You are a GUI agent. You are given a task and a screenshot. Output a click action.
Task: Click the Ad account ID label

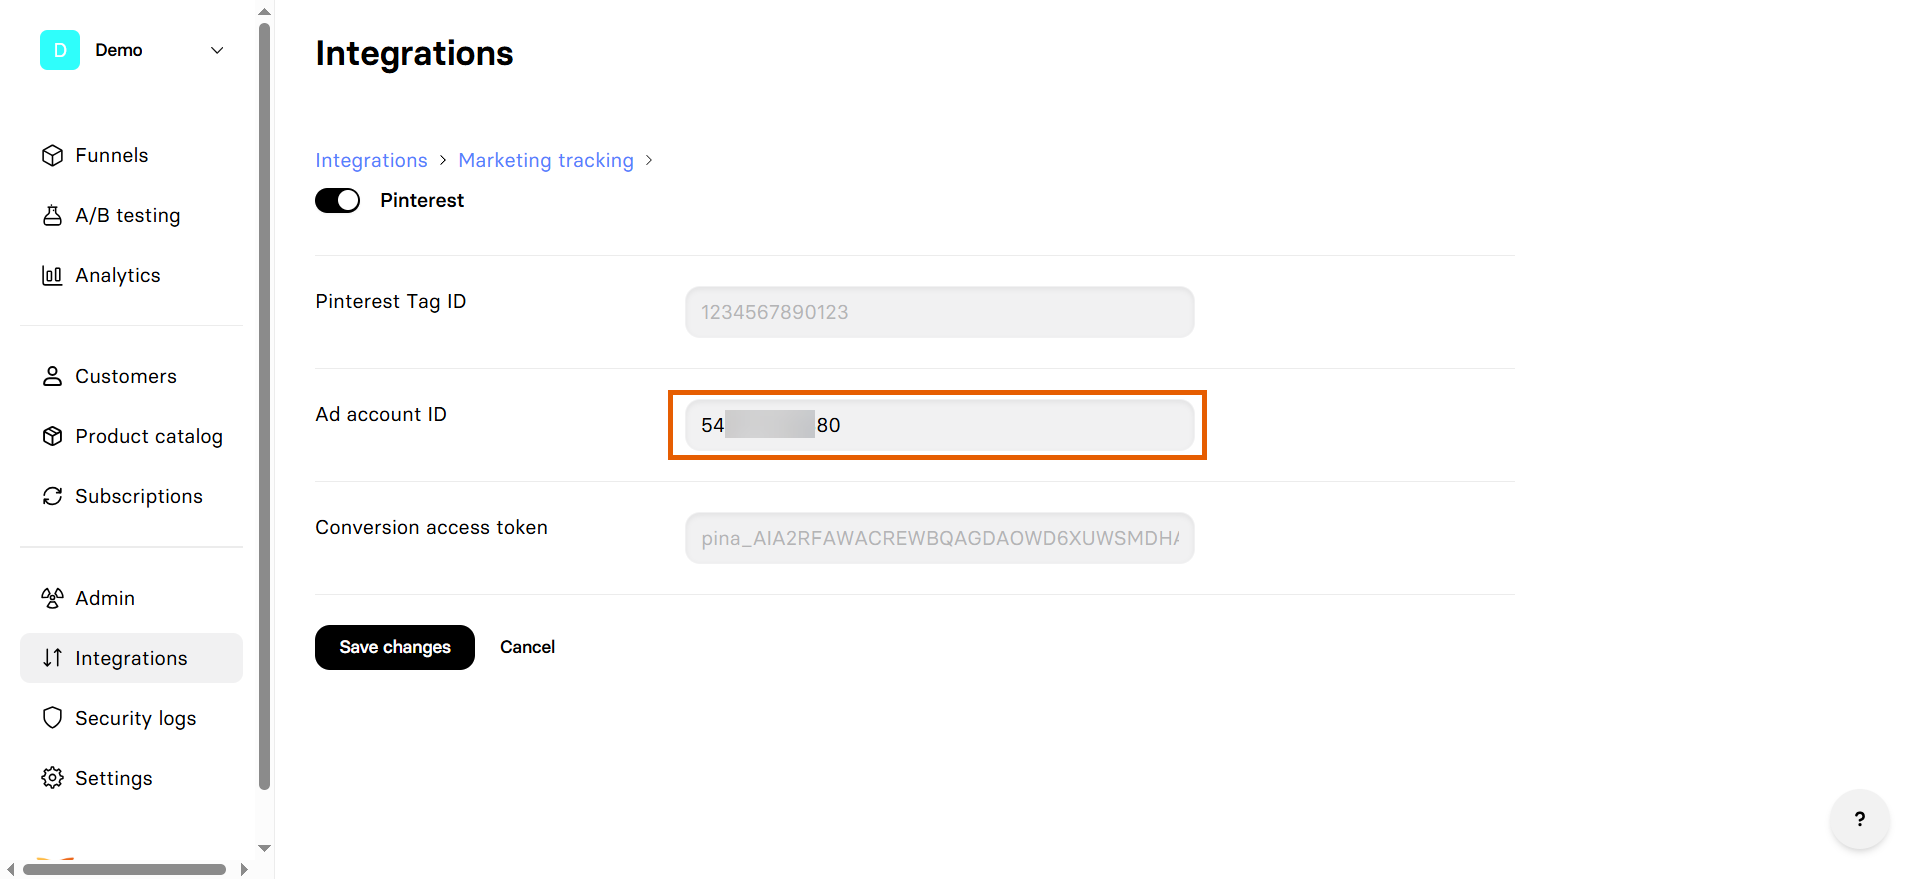pos(381,414)
